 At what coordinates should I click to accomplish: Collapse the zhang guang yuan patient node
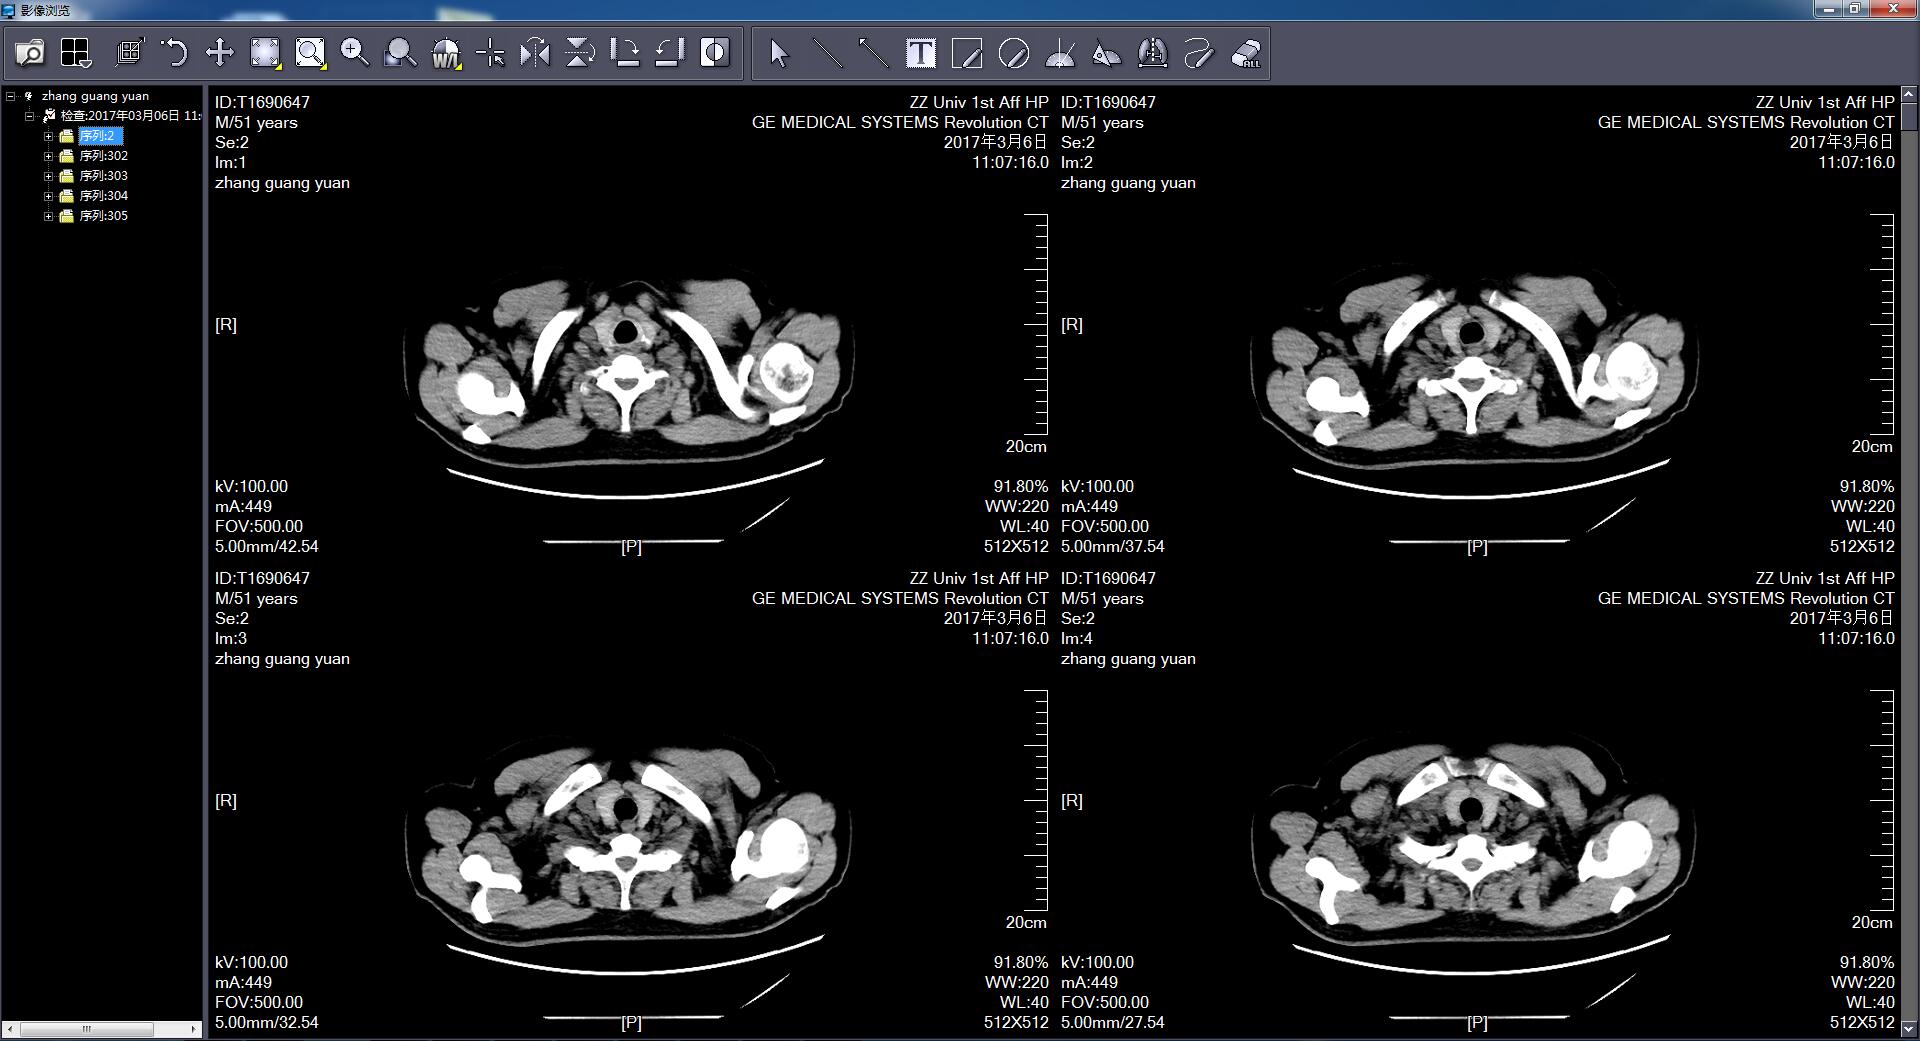coord(11,96)
